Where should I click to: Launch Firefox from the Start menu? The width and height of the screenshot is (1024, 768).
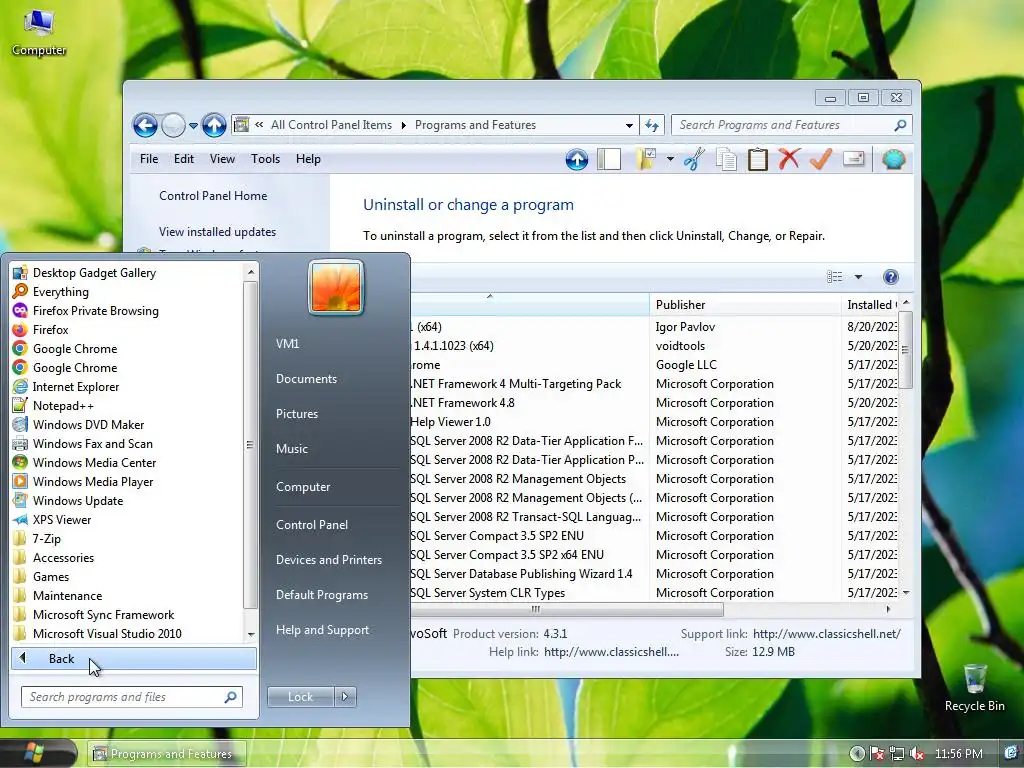[x=50, y=330]
